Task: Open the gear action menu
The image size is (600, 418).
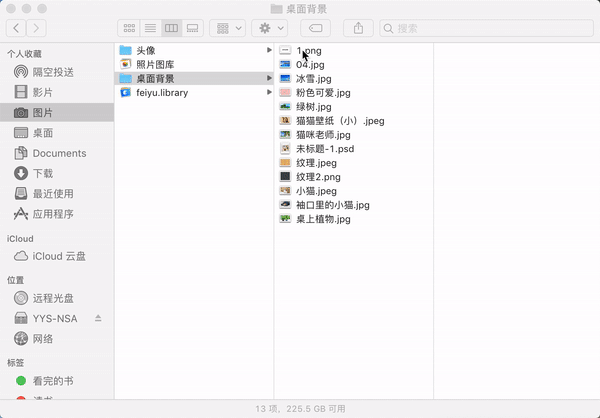Action: [270, 28]
